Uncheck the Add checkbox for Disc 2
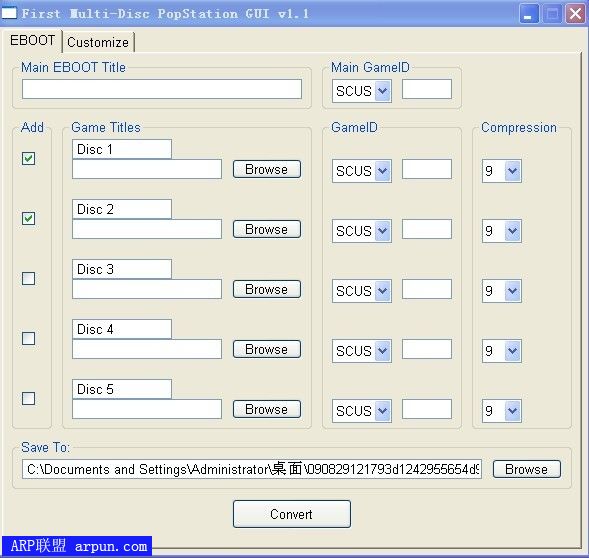 click(x=29, y=218)
